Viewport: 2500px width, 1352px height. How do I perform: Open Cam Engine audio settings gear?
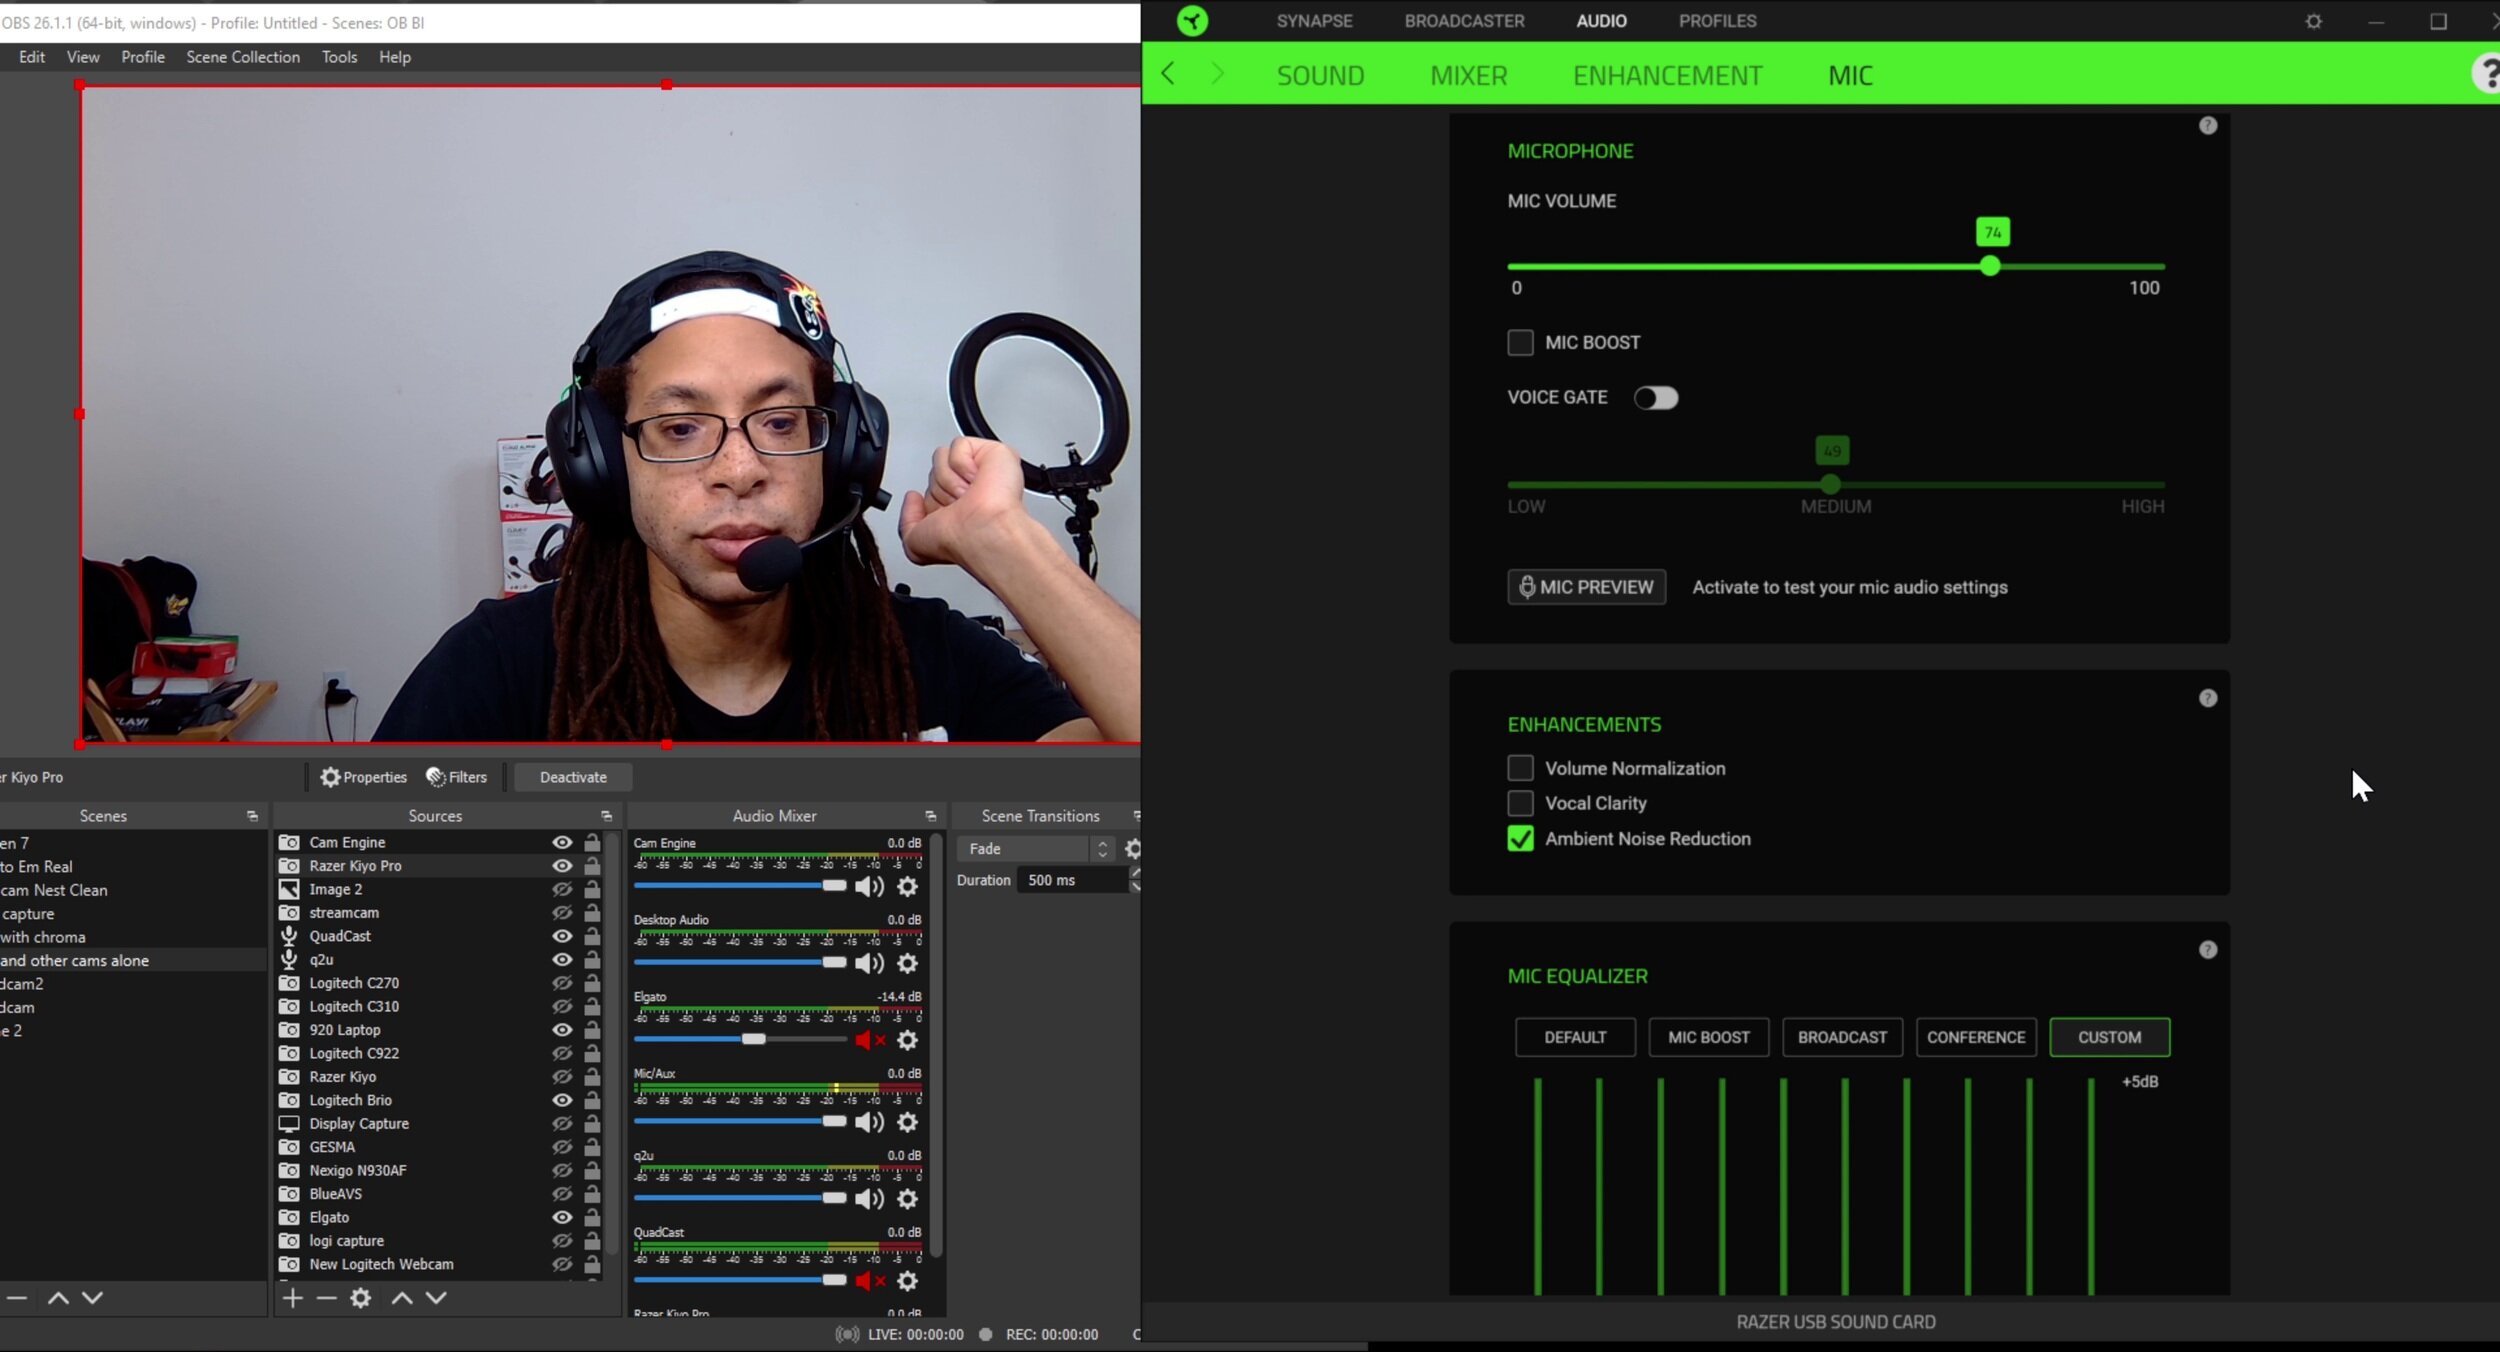coord(908,887)
